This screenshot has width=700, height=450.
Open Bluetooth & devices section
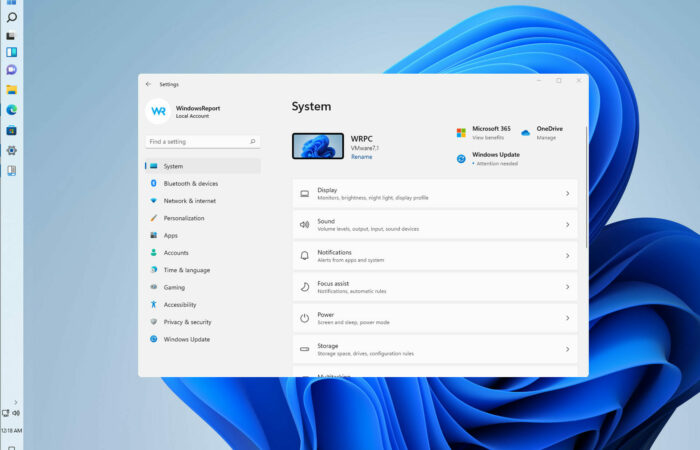[203, 183]
